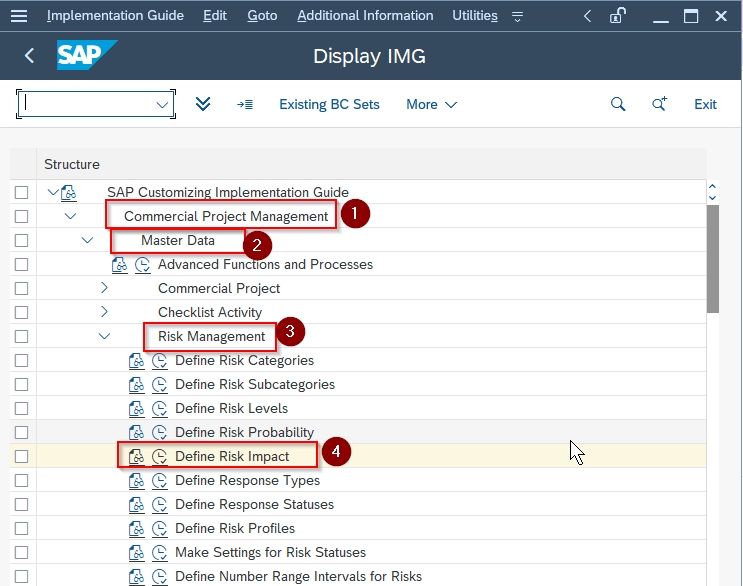Execute activity icon for Define Risk Subcategories
Image resolution: width=743 pixels, height=586 pixels.
click(160, 385)
